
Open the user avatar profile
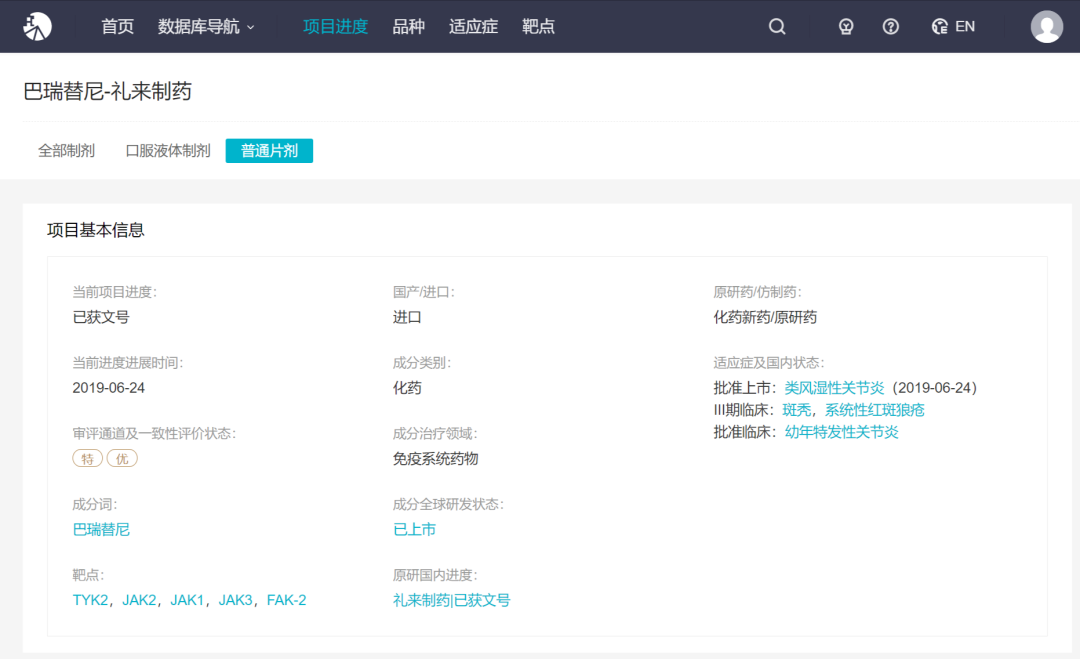1046,26
